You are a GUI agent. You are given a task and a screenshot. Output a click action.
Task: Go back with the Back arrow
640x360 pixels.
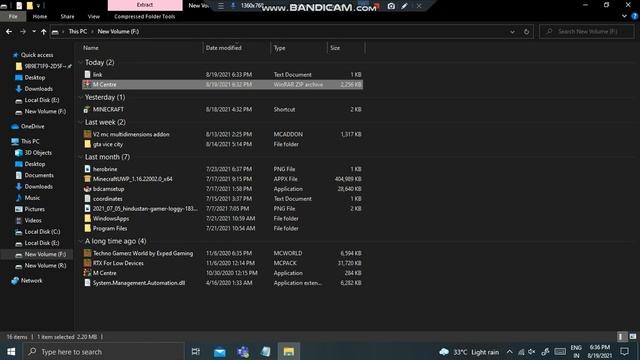point(9,31)
